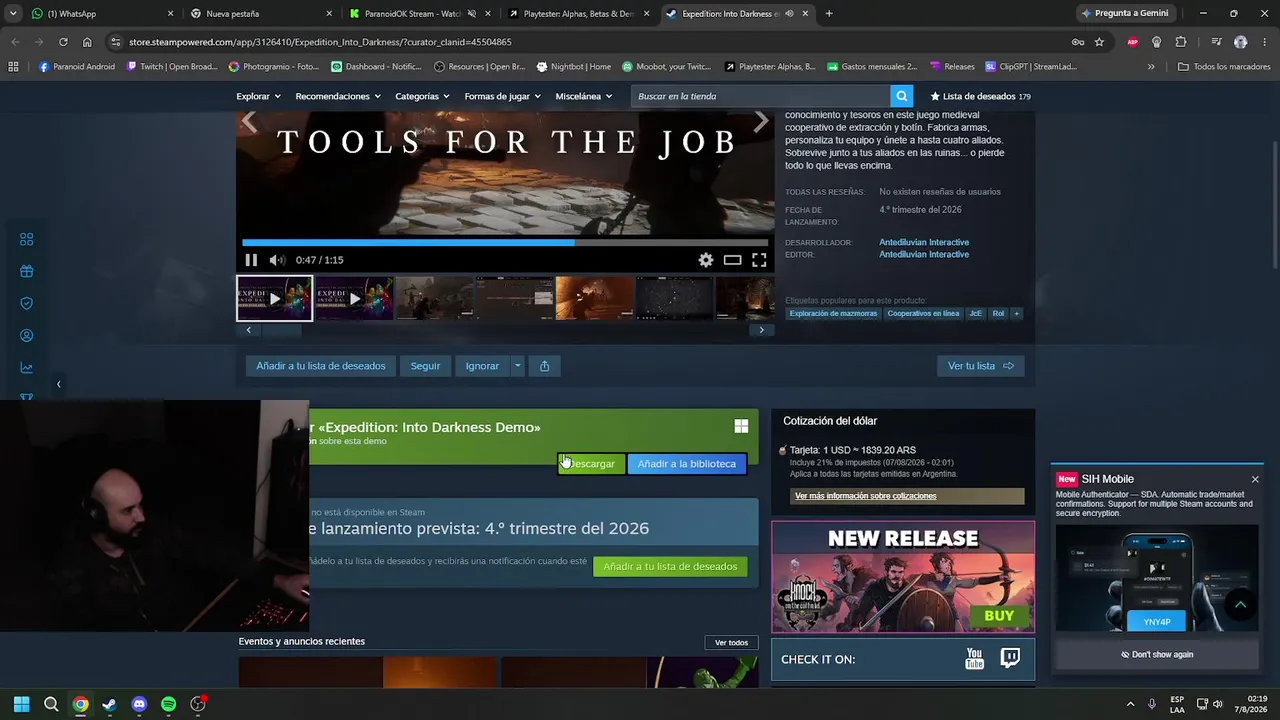Expand the 'Formas de jugar' menu
This screenshot has width=1280, height=720.
pos(502,96)
